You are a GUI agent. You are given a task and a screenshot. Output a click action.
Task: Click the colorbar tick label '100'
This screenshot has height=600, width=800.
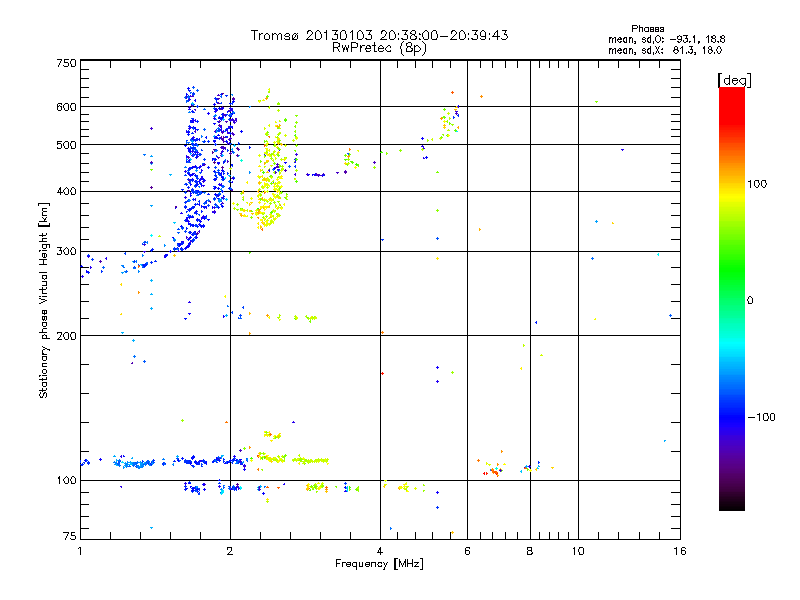point(757,184)
